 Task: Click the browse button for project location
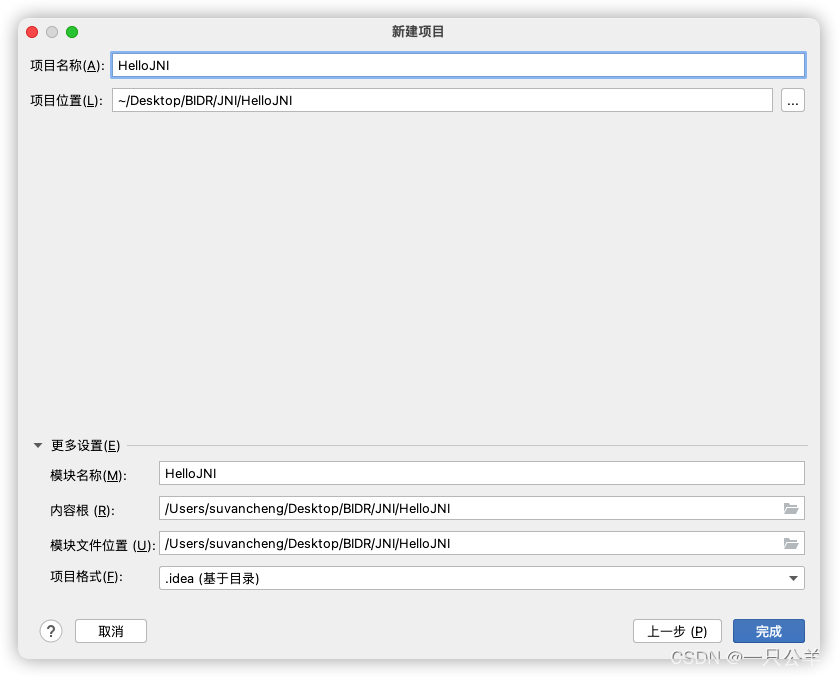coord(793,100)
